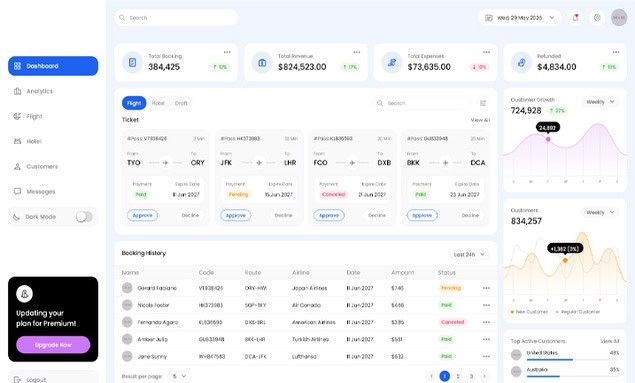Open Total Revenue card more options
Image resolution: width=635 pixels, height=383 pixels.
click(356, 52)
